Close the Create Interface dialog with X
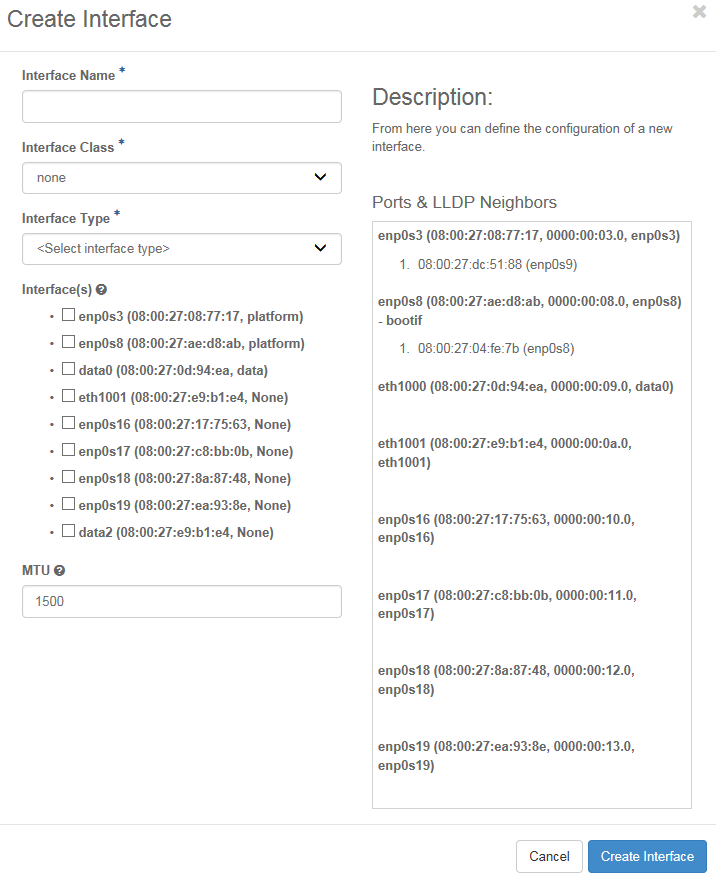 (x=699, y=12)
